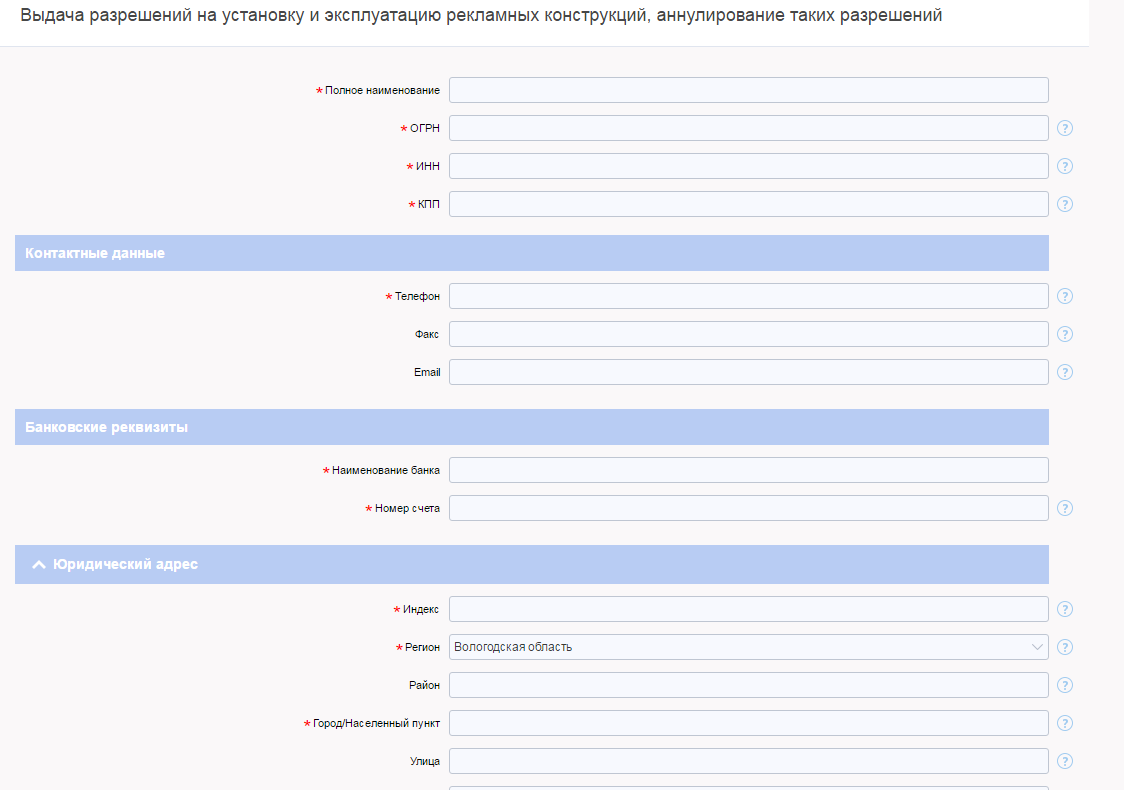
Task: Open the help icon next to КПП
Action: [x=1065, y=204]
